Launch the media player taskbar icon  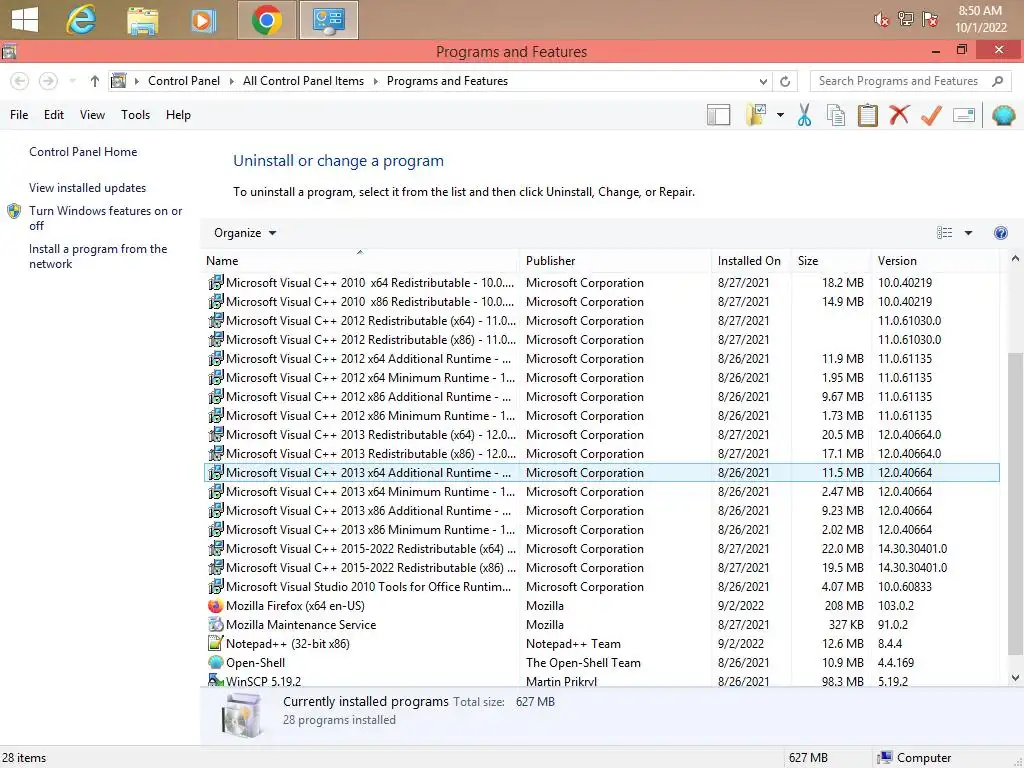pos(204,20)
